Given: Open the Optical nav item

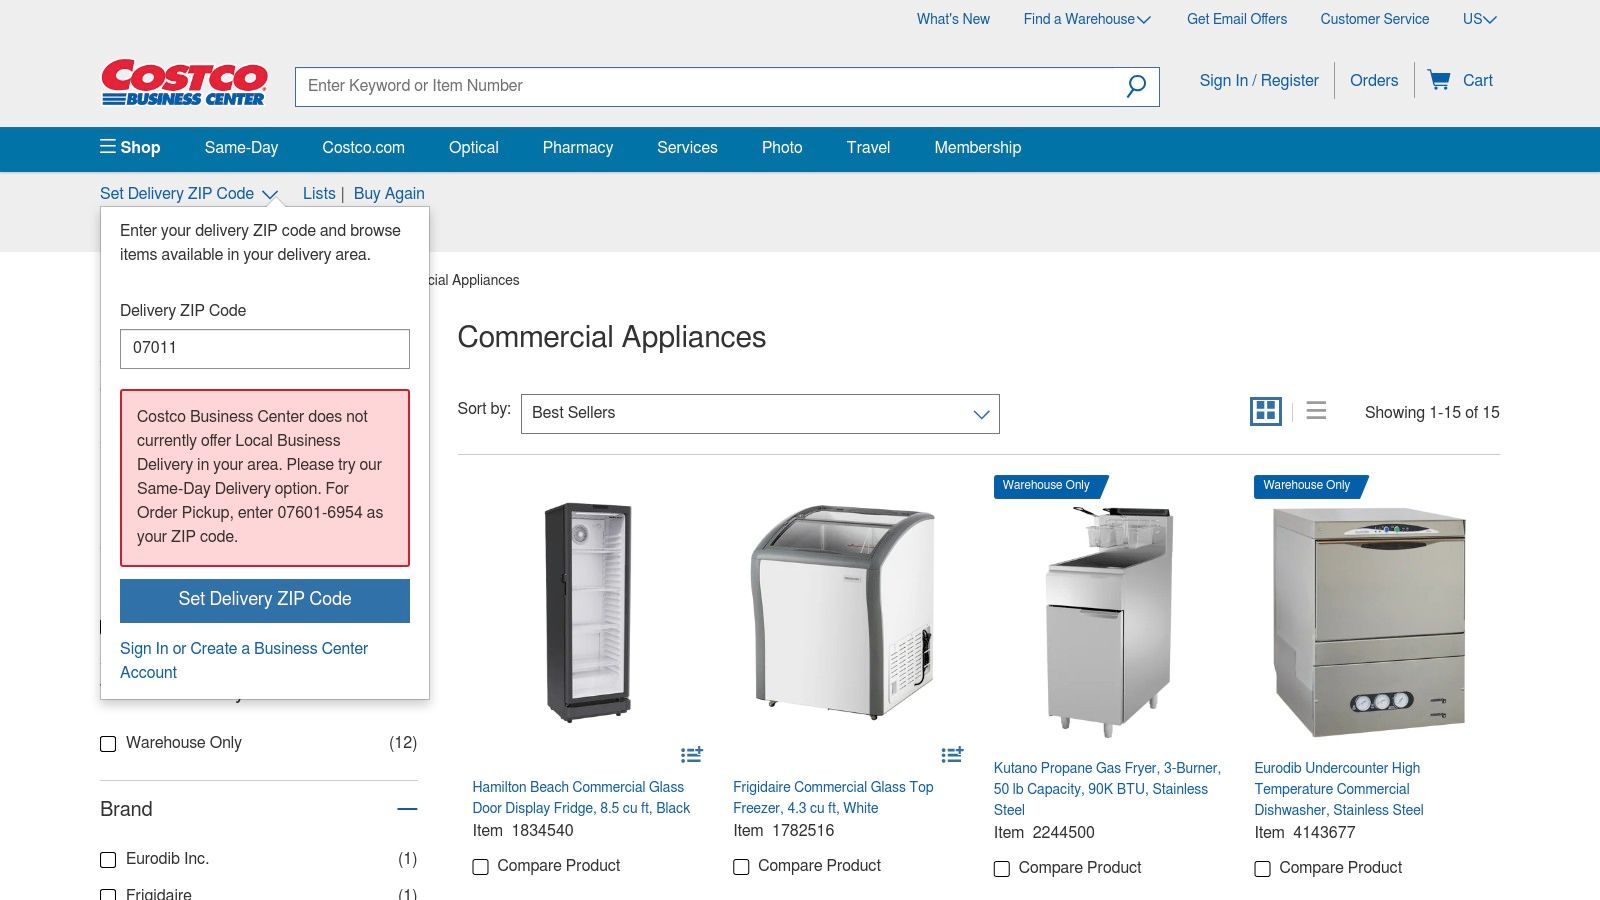Looking at the screenshot, I should 473,148.
